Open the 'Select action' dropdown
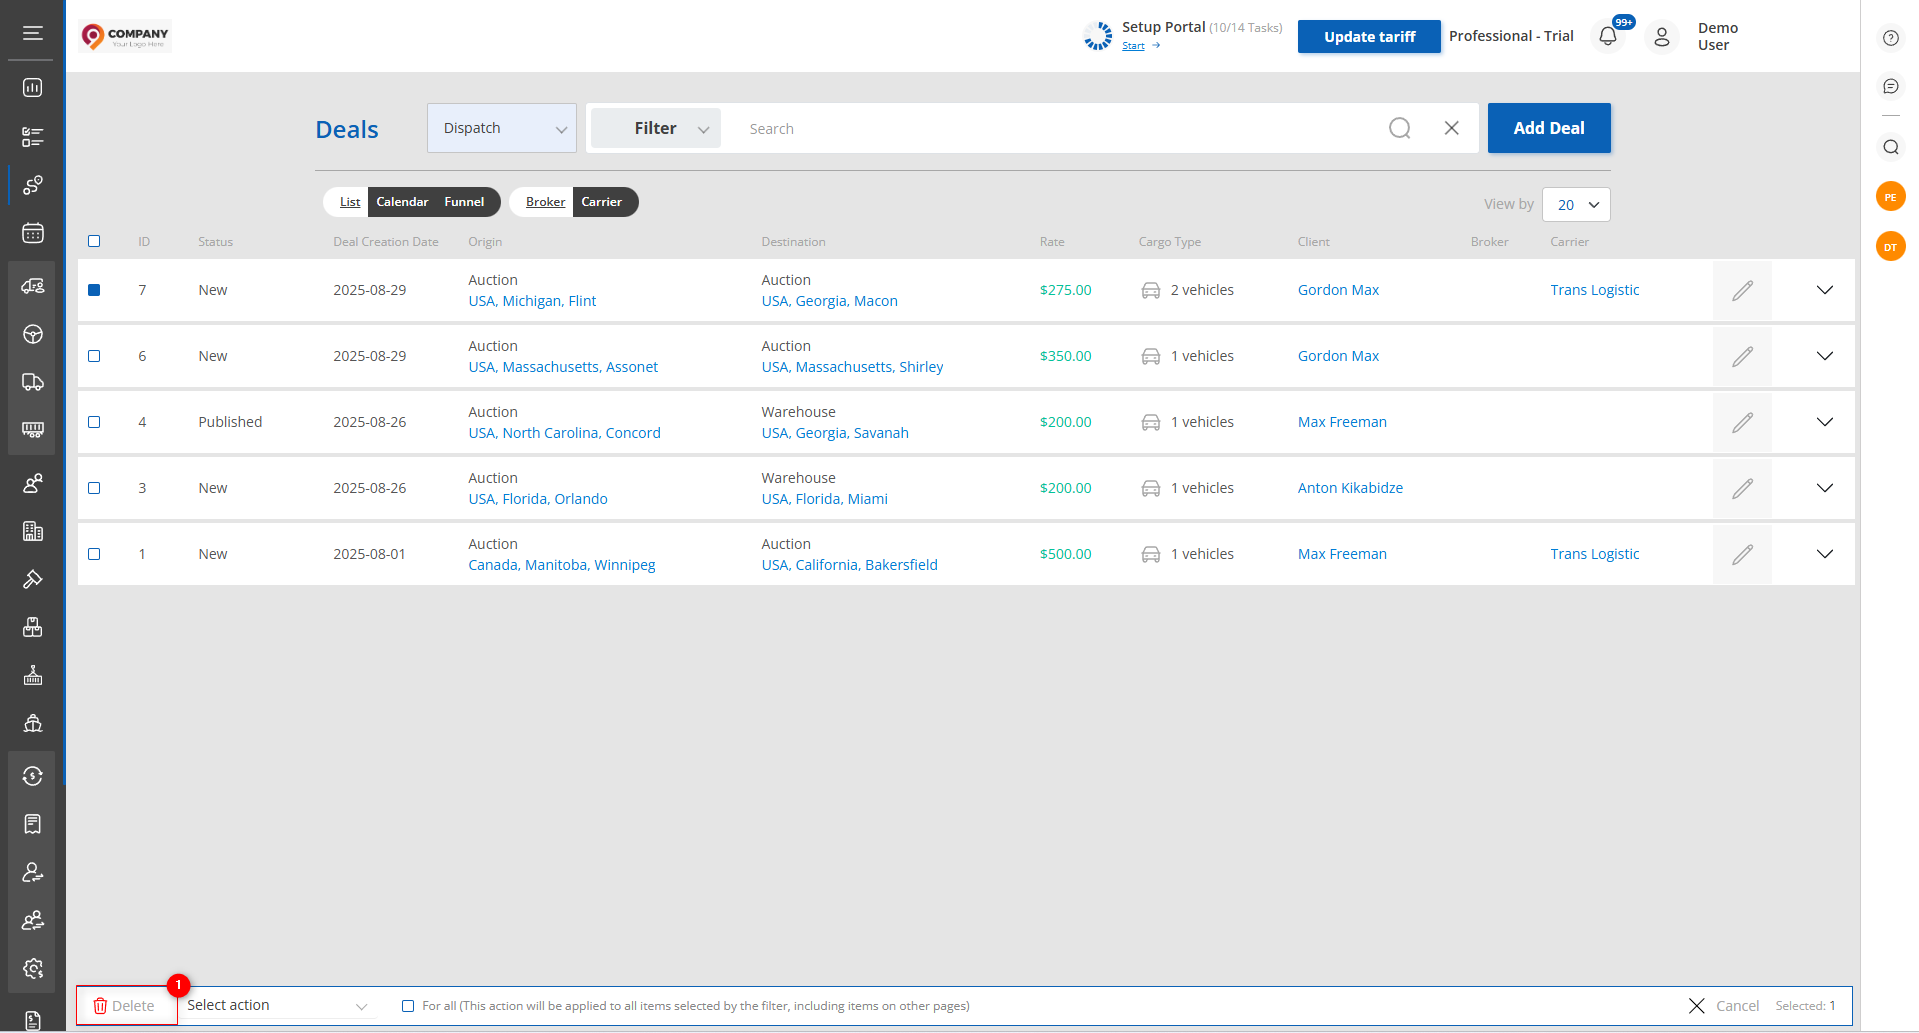The width and height of the screenshot is (1919, 1033). point(277,1006)
